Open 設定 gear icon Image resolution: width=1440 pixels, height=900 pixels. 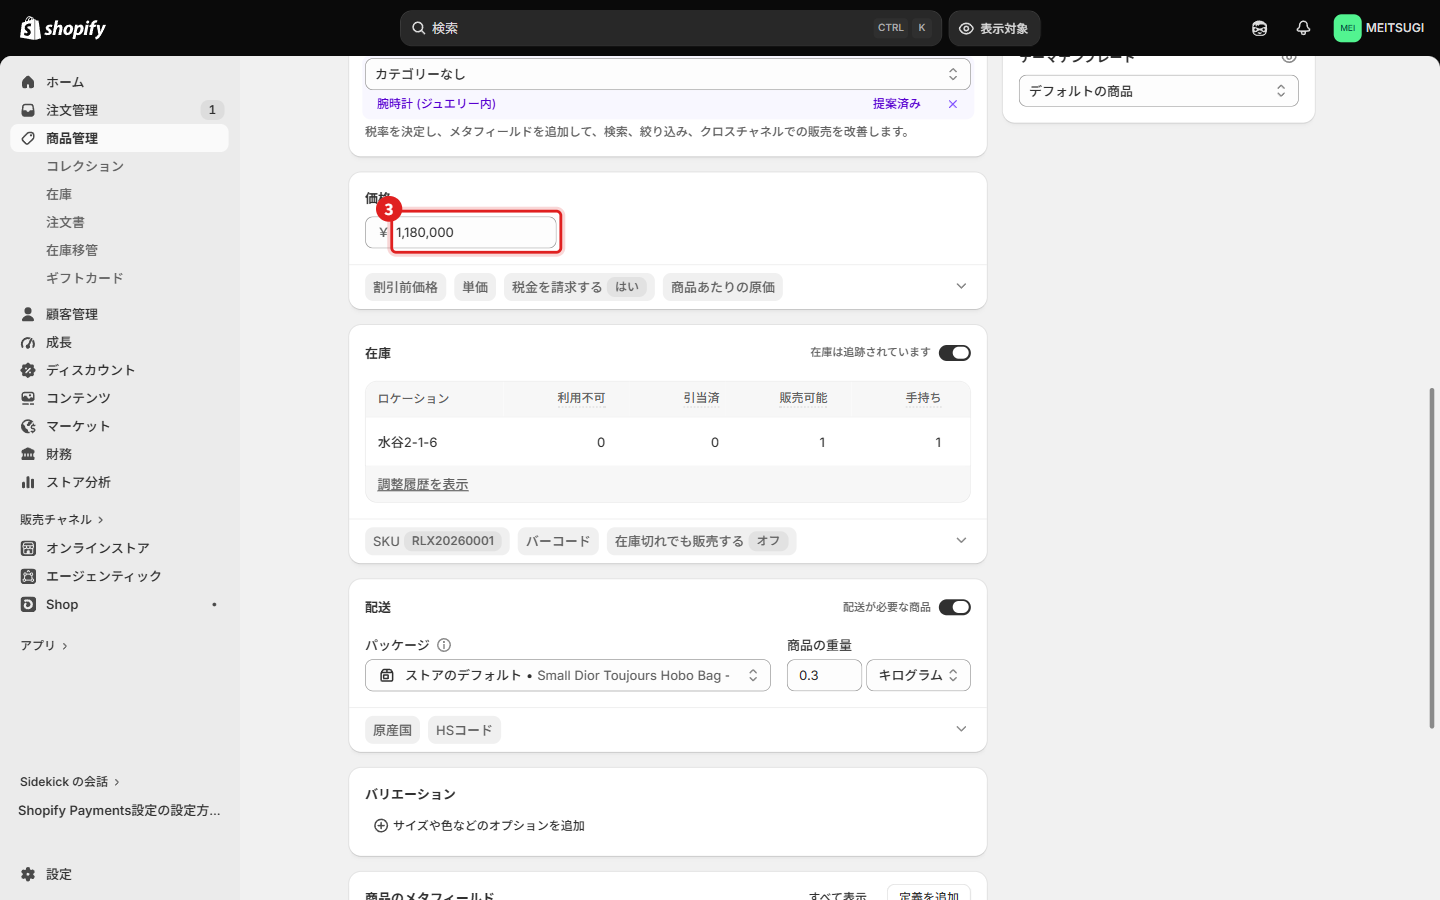pos(28,874)
